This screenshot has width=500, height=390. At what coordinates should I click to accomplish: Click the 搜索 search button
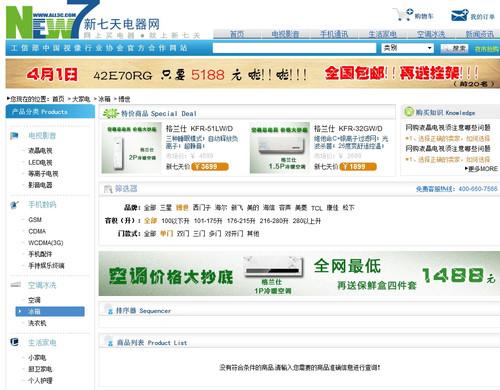(455, 49)
